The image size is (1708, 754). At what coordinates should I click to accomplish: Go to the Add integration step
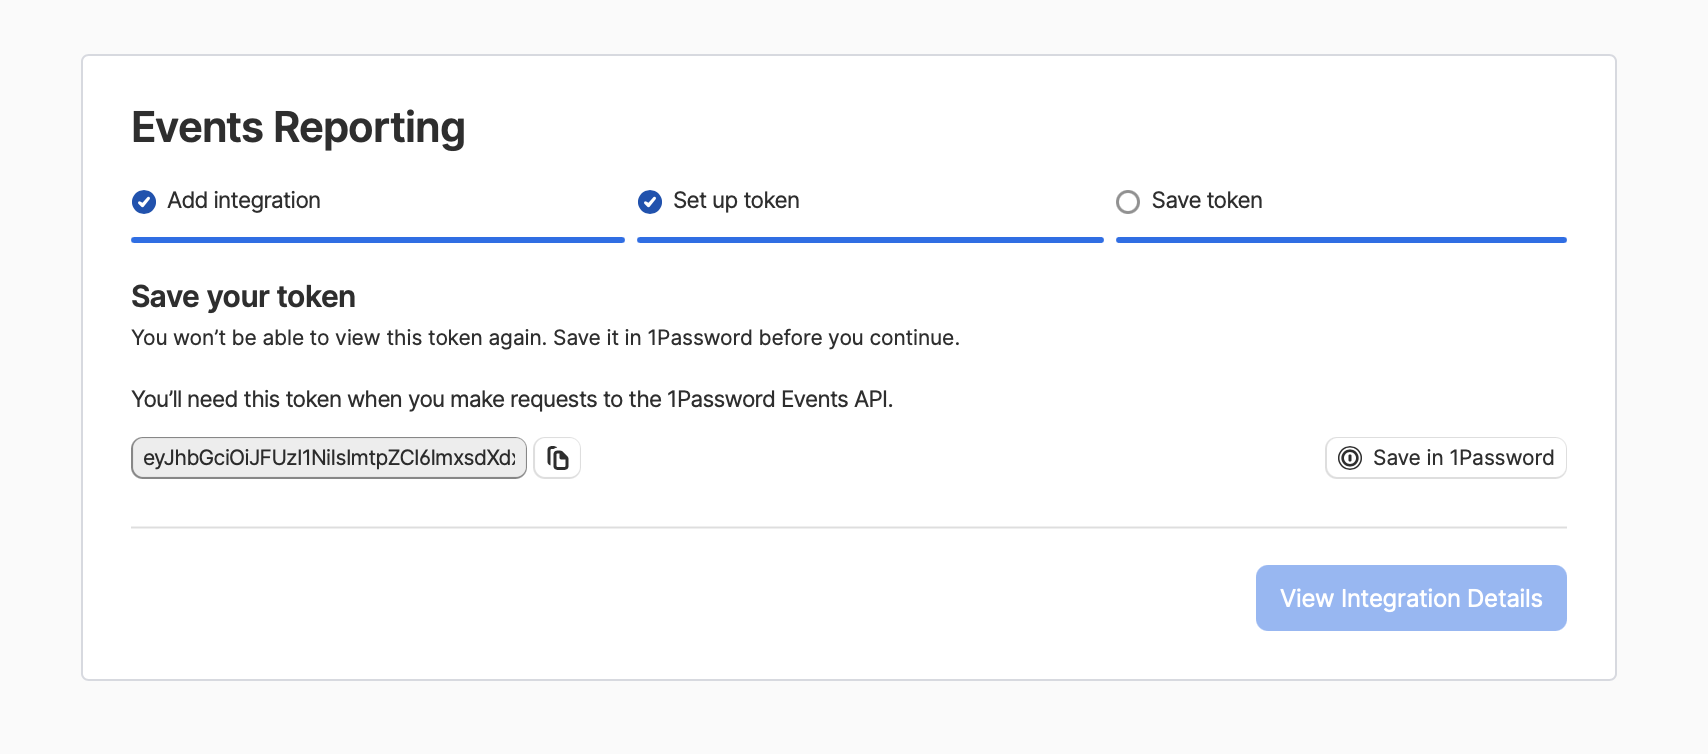coord(244,201)
